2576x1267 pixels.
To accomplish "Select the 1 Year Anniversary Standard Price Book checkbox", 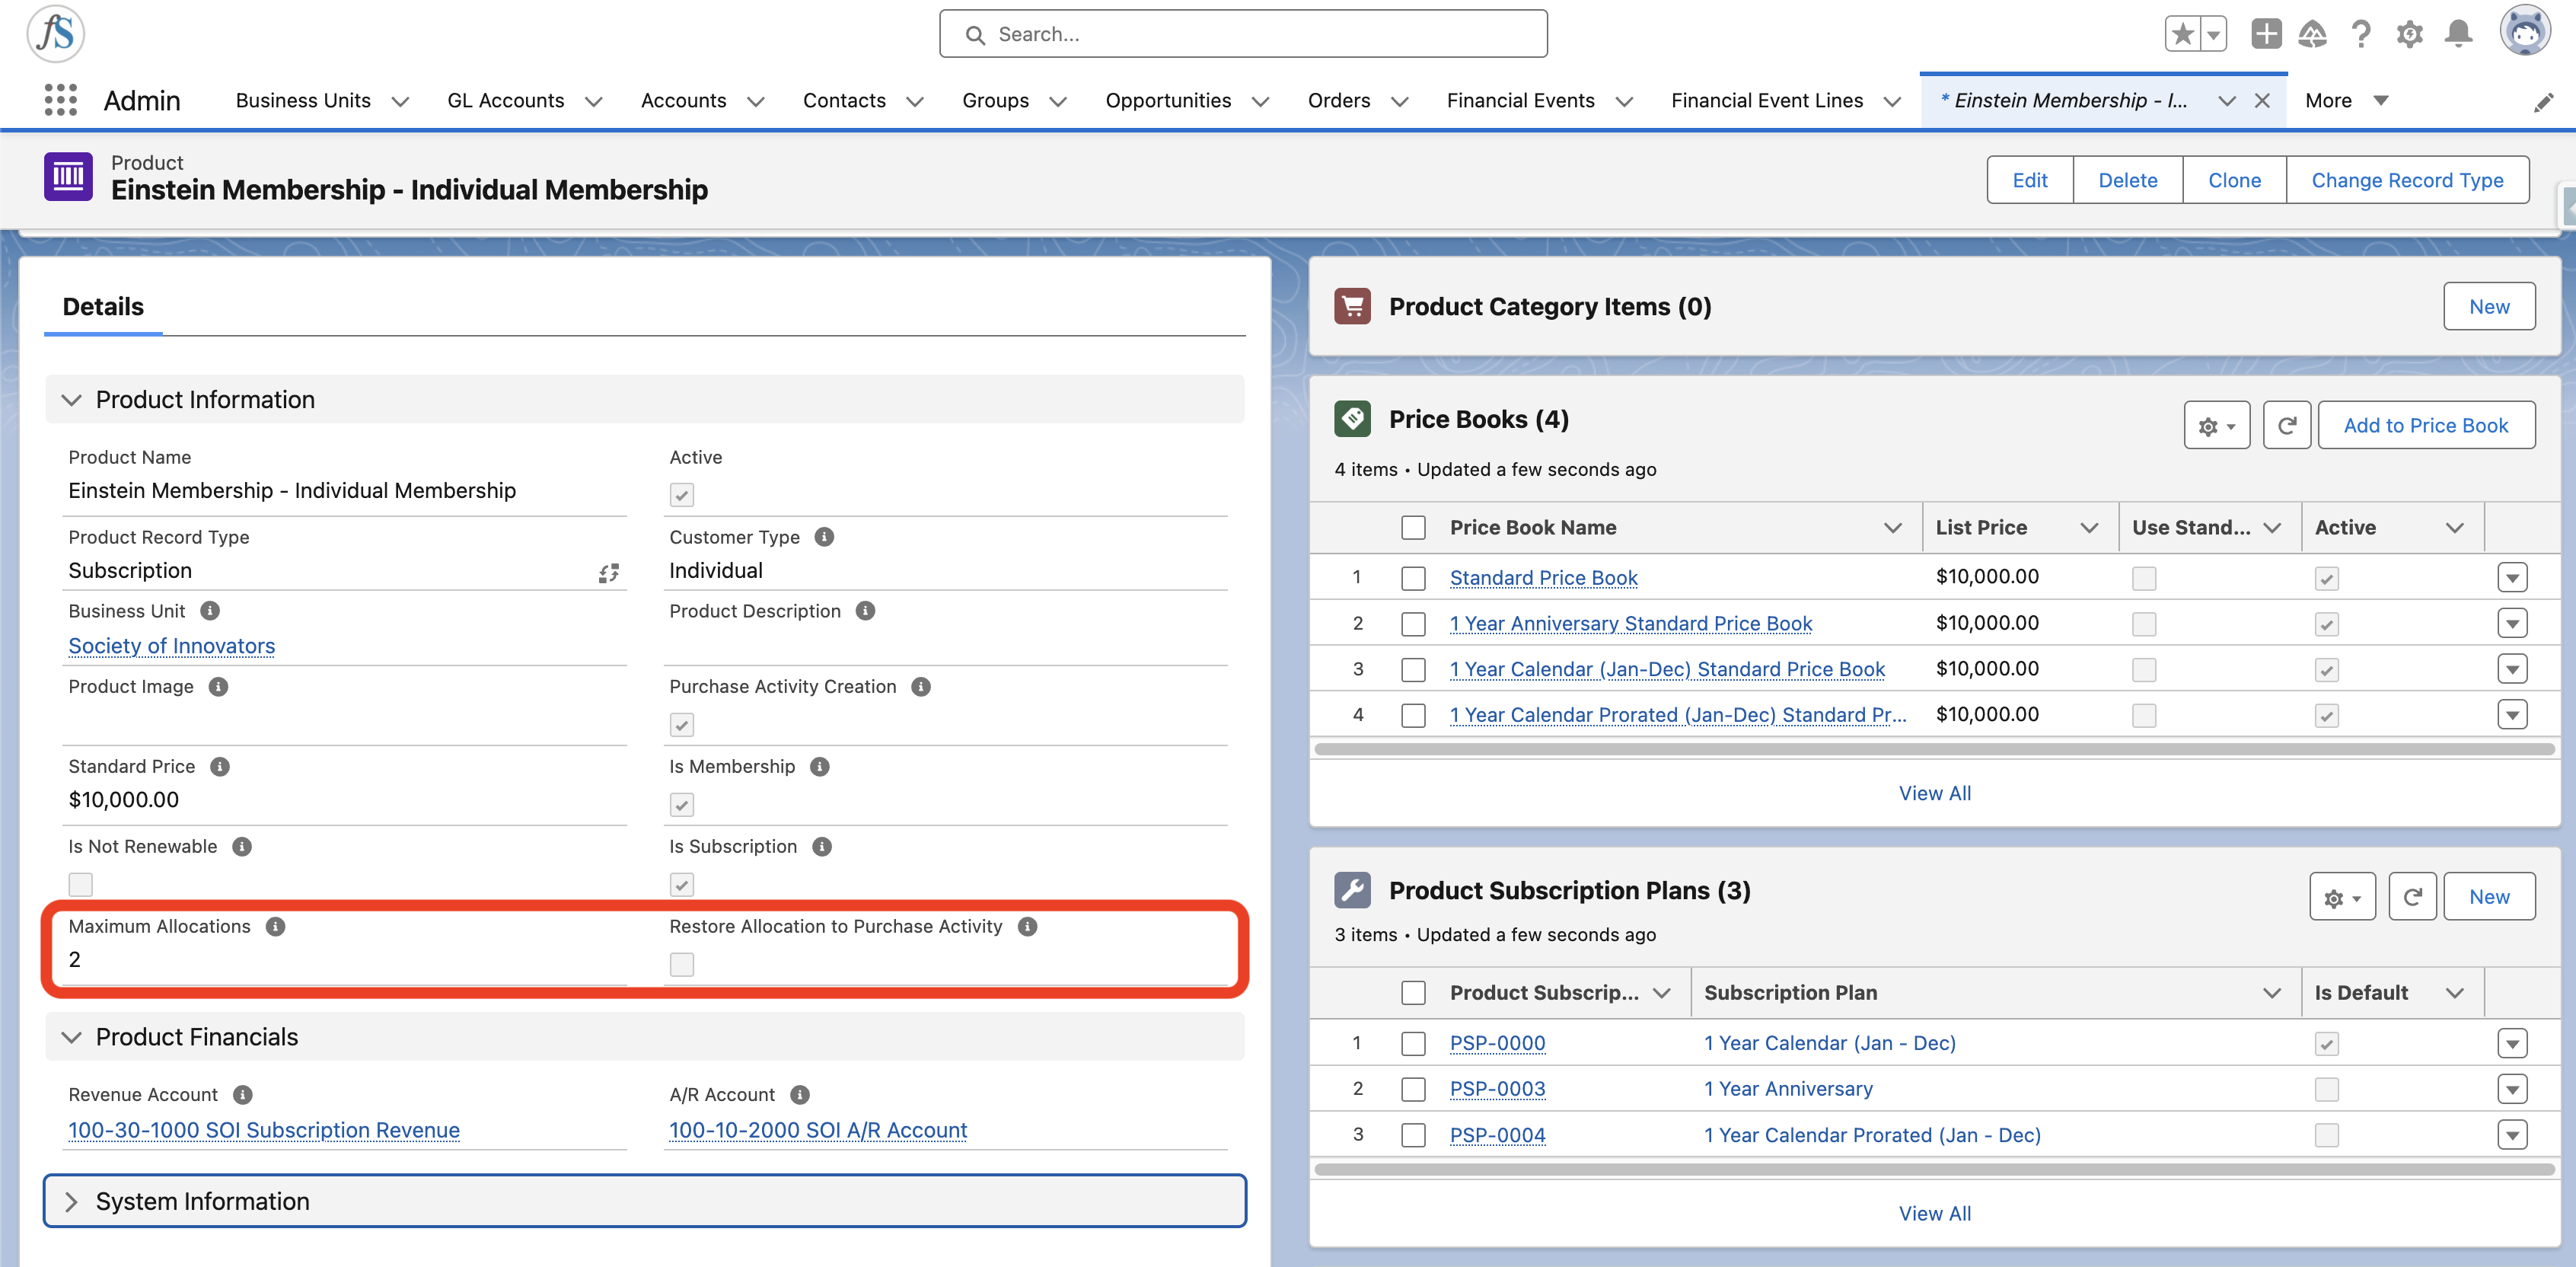I will 1413,624.
